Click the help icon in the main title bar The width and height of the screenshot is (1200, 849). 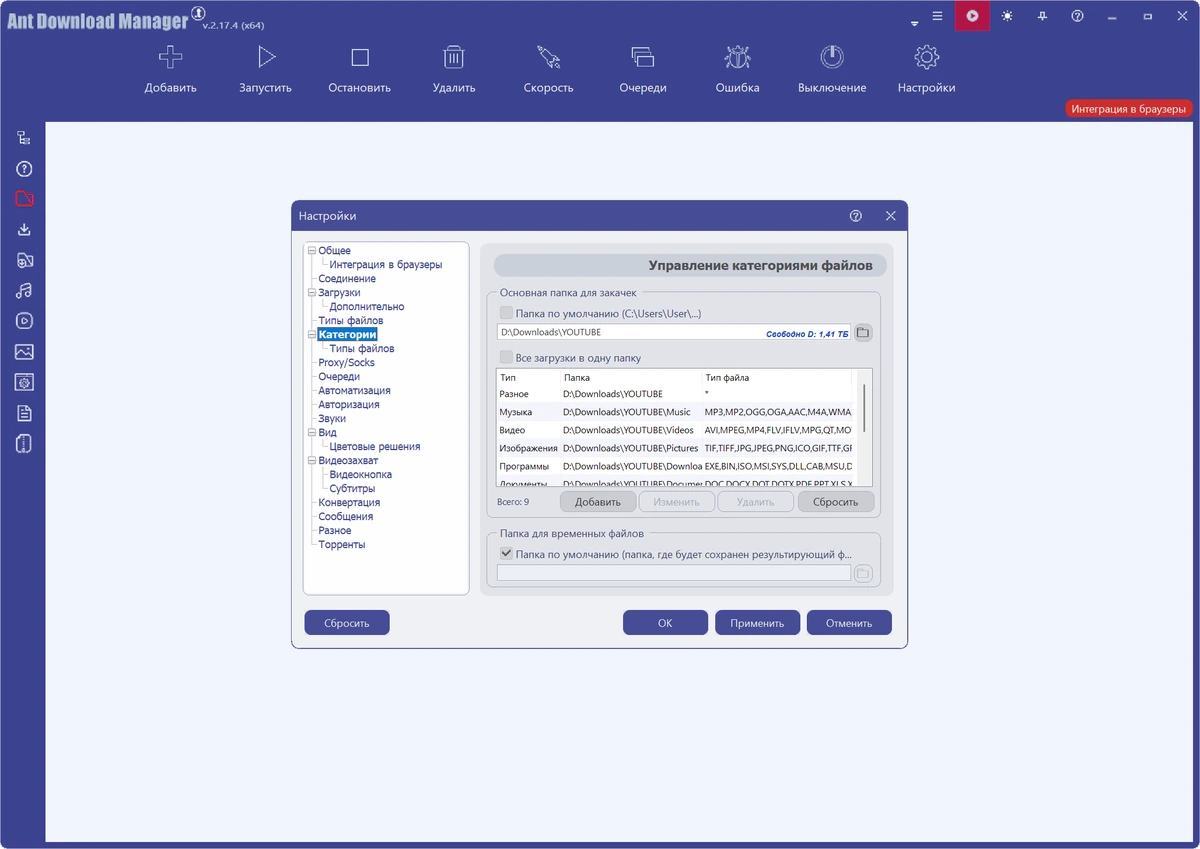pyautogui.click(x=1077, y=16)
